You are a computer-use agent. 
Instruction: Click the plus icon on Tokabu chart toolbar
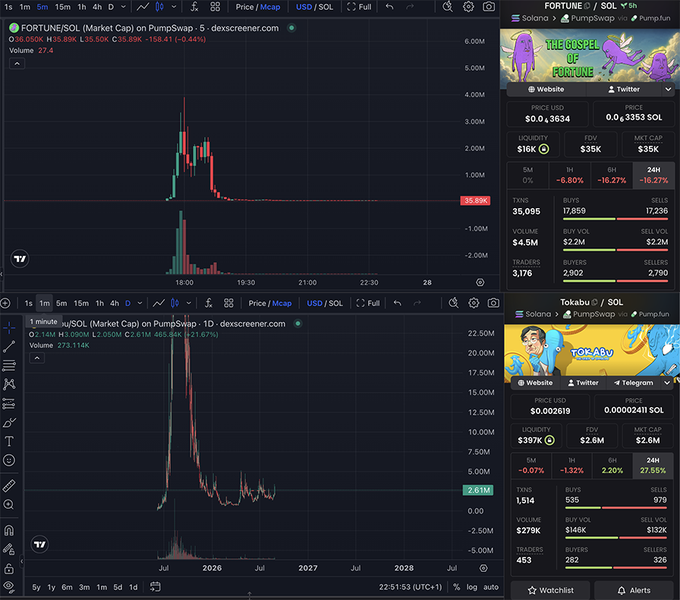click(5, 303)
